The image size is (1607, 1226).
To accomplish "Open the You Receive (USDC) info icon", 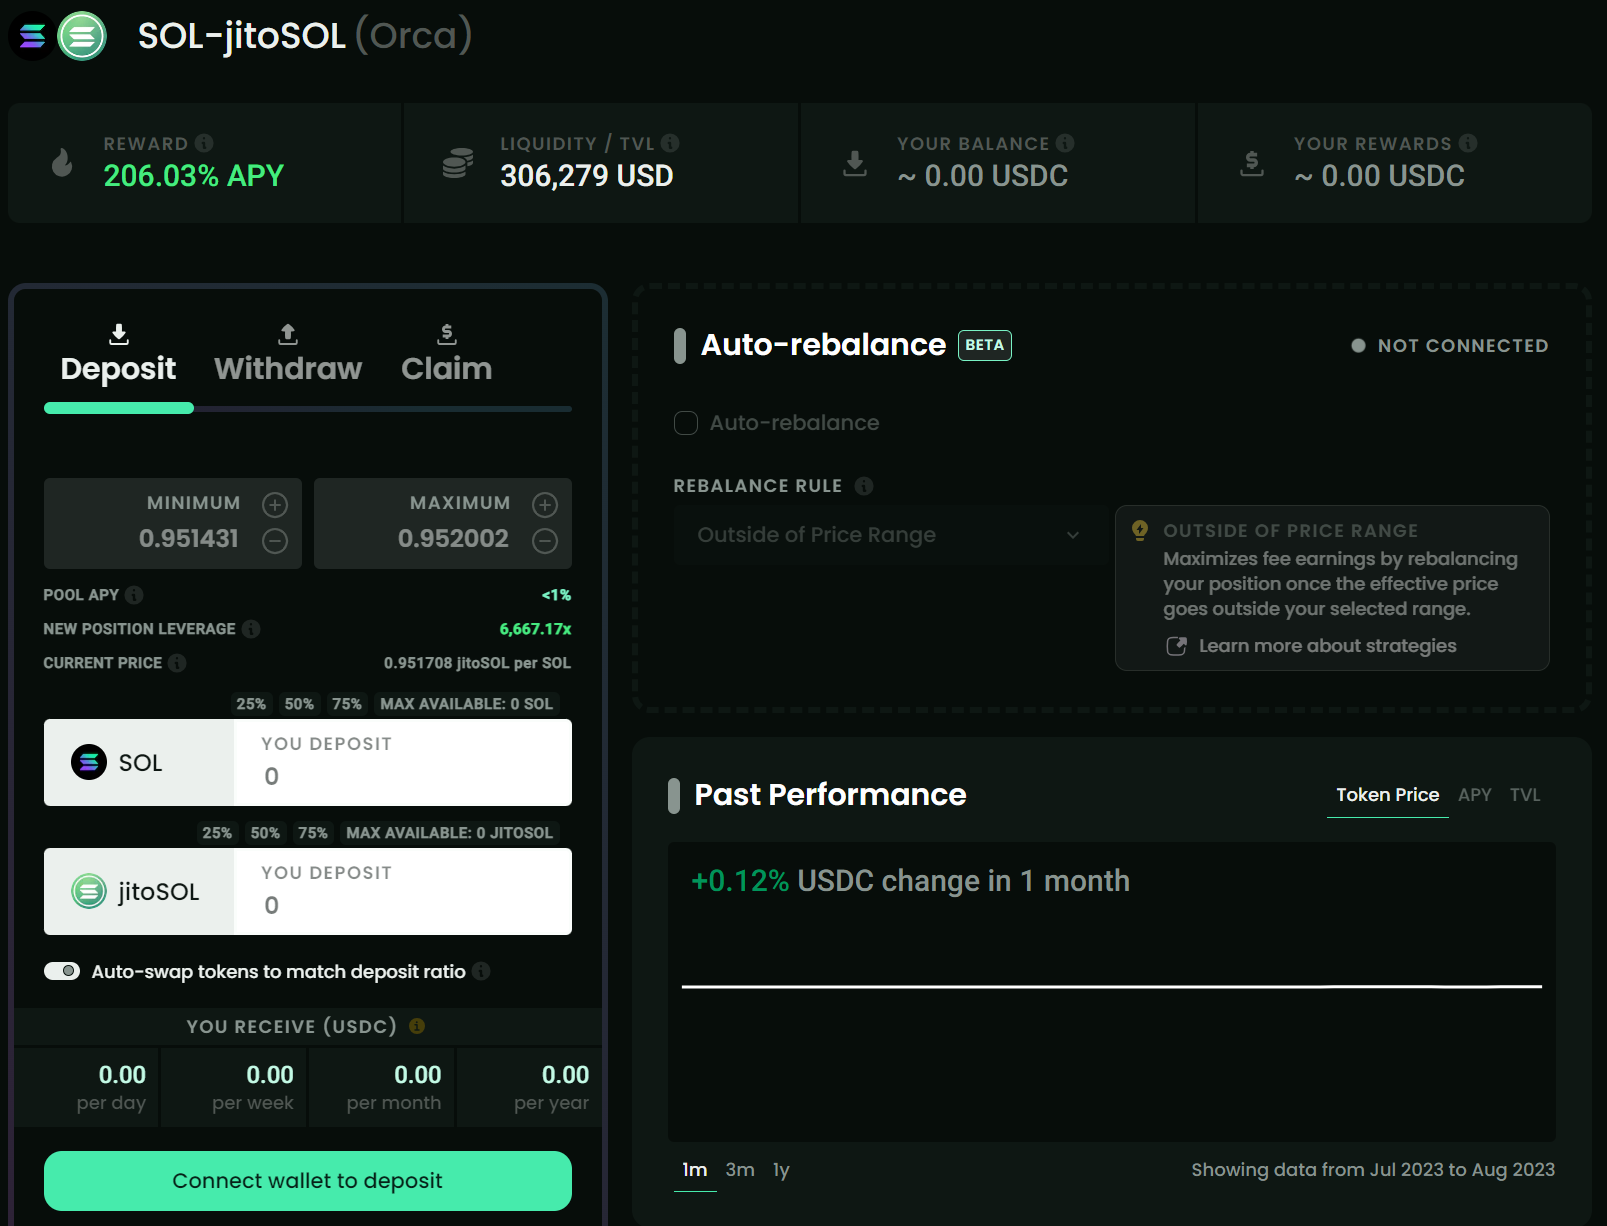I will click(x=417, y=1026).
